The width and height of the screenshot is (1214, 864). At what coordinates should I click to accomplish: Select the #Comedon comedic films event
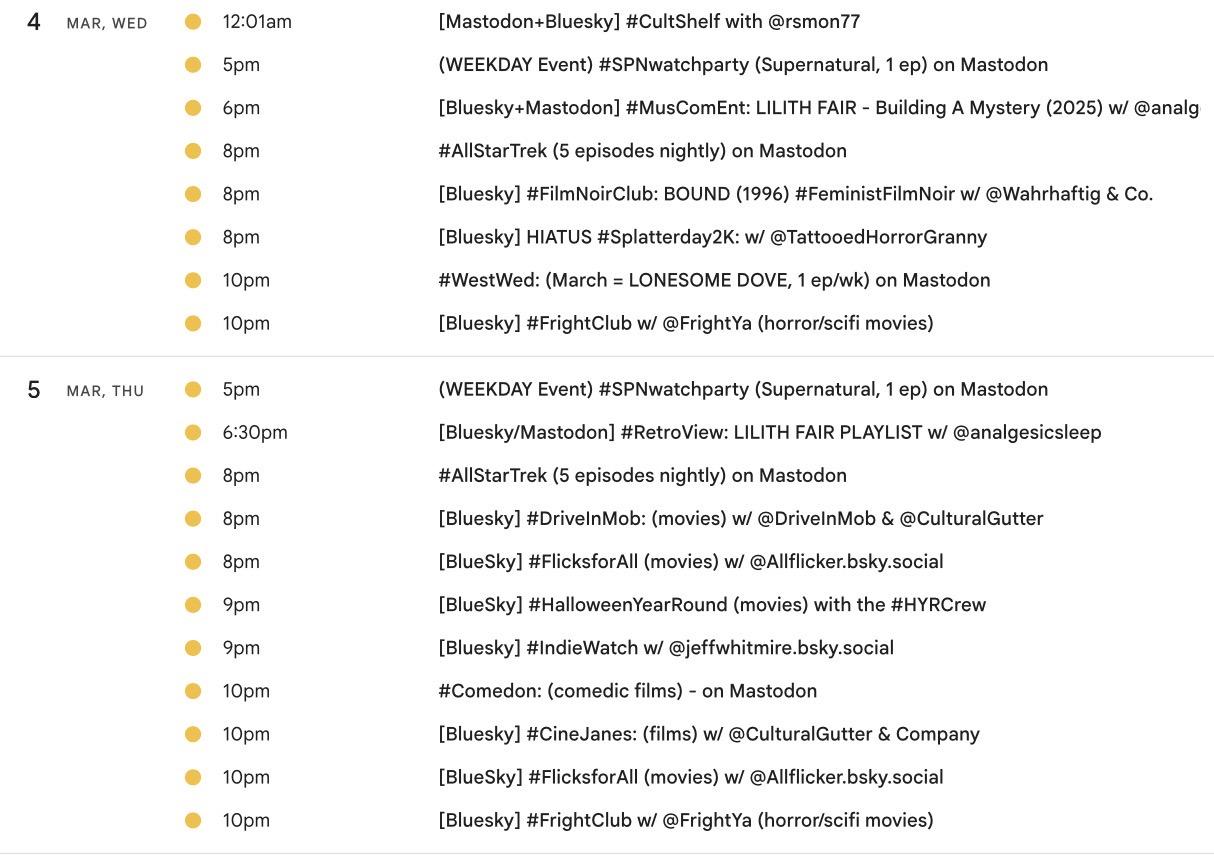point(627,691)
